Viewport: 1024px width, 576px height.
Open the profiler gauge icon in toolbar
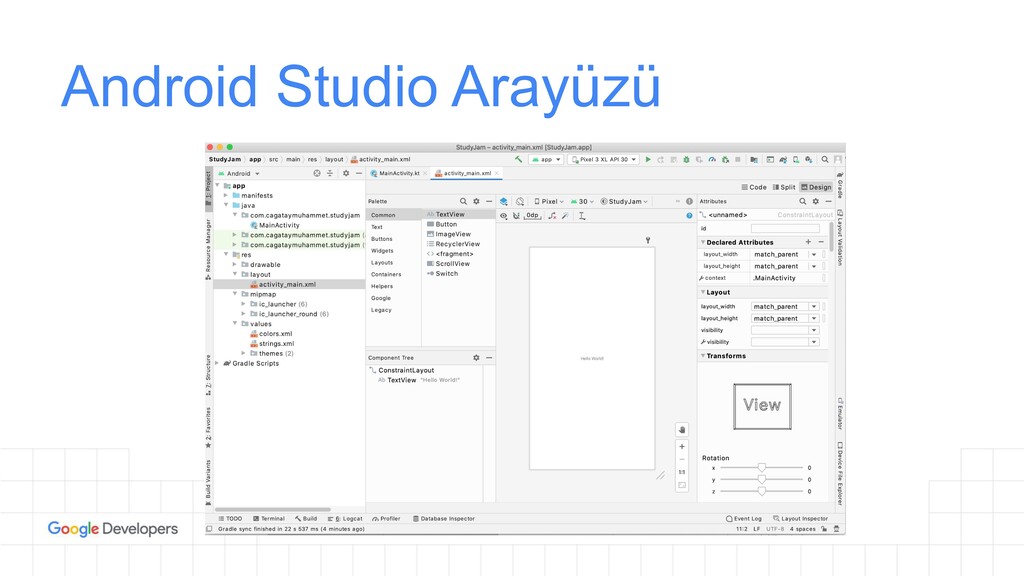tap(712, 159)
